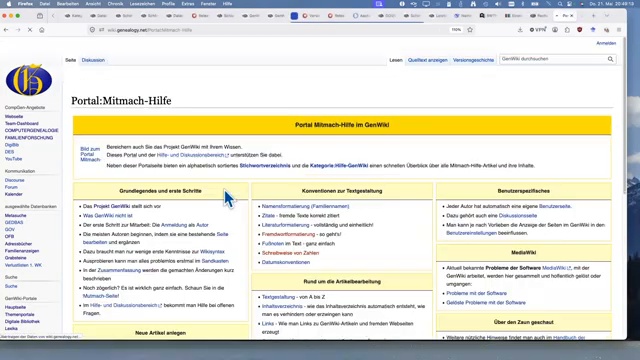The width and height of the screenshot is (640, 360).
Task: Open the Textgestaltung link
Action: [278, 297]
